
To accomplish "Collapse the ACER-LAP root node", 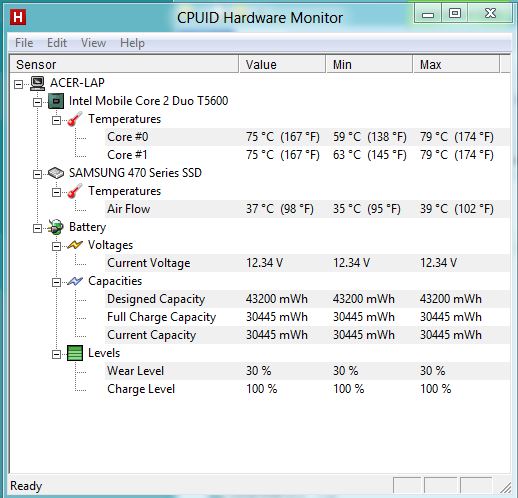I will (x=18, y=84).
